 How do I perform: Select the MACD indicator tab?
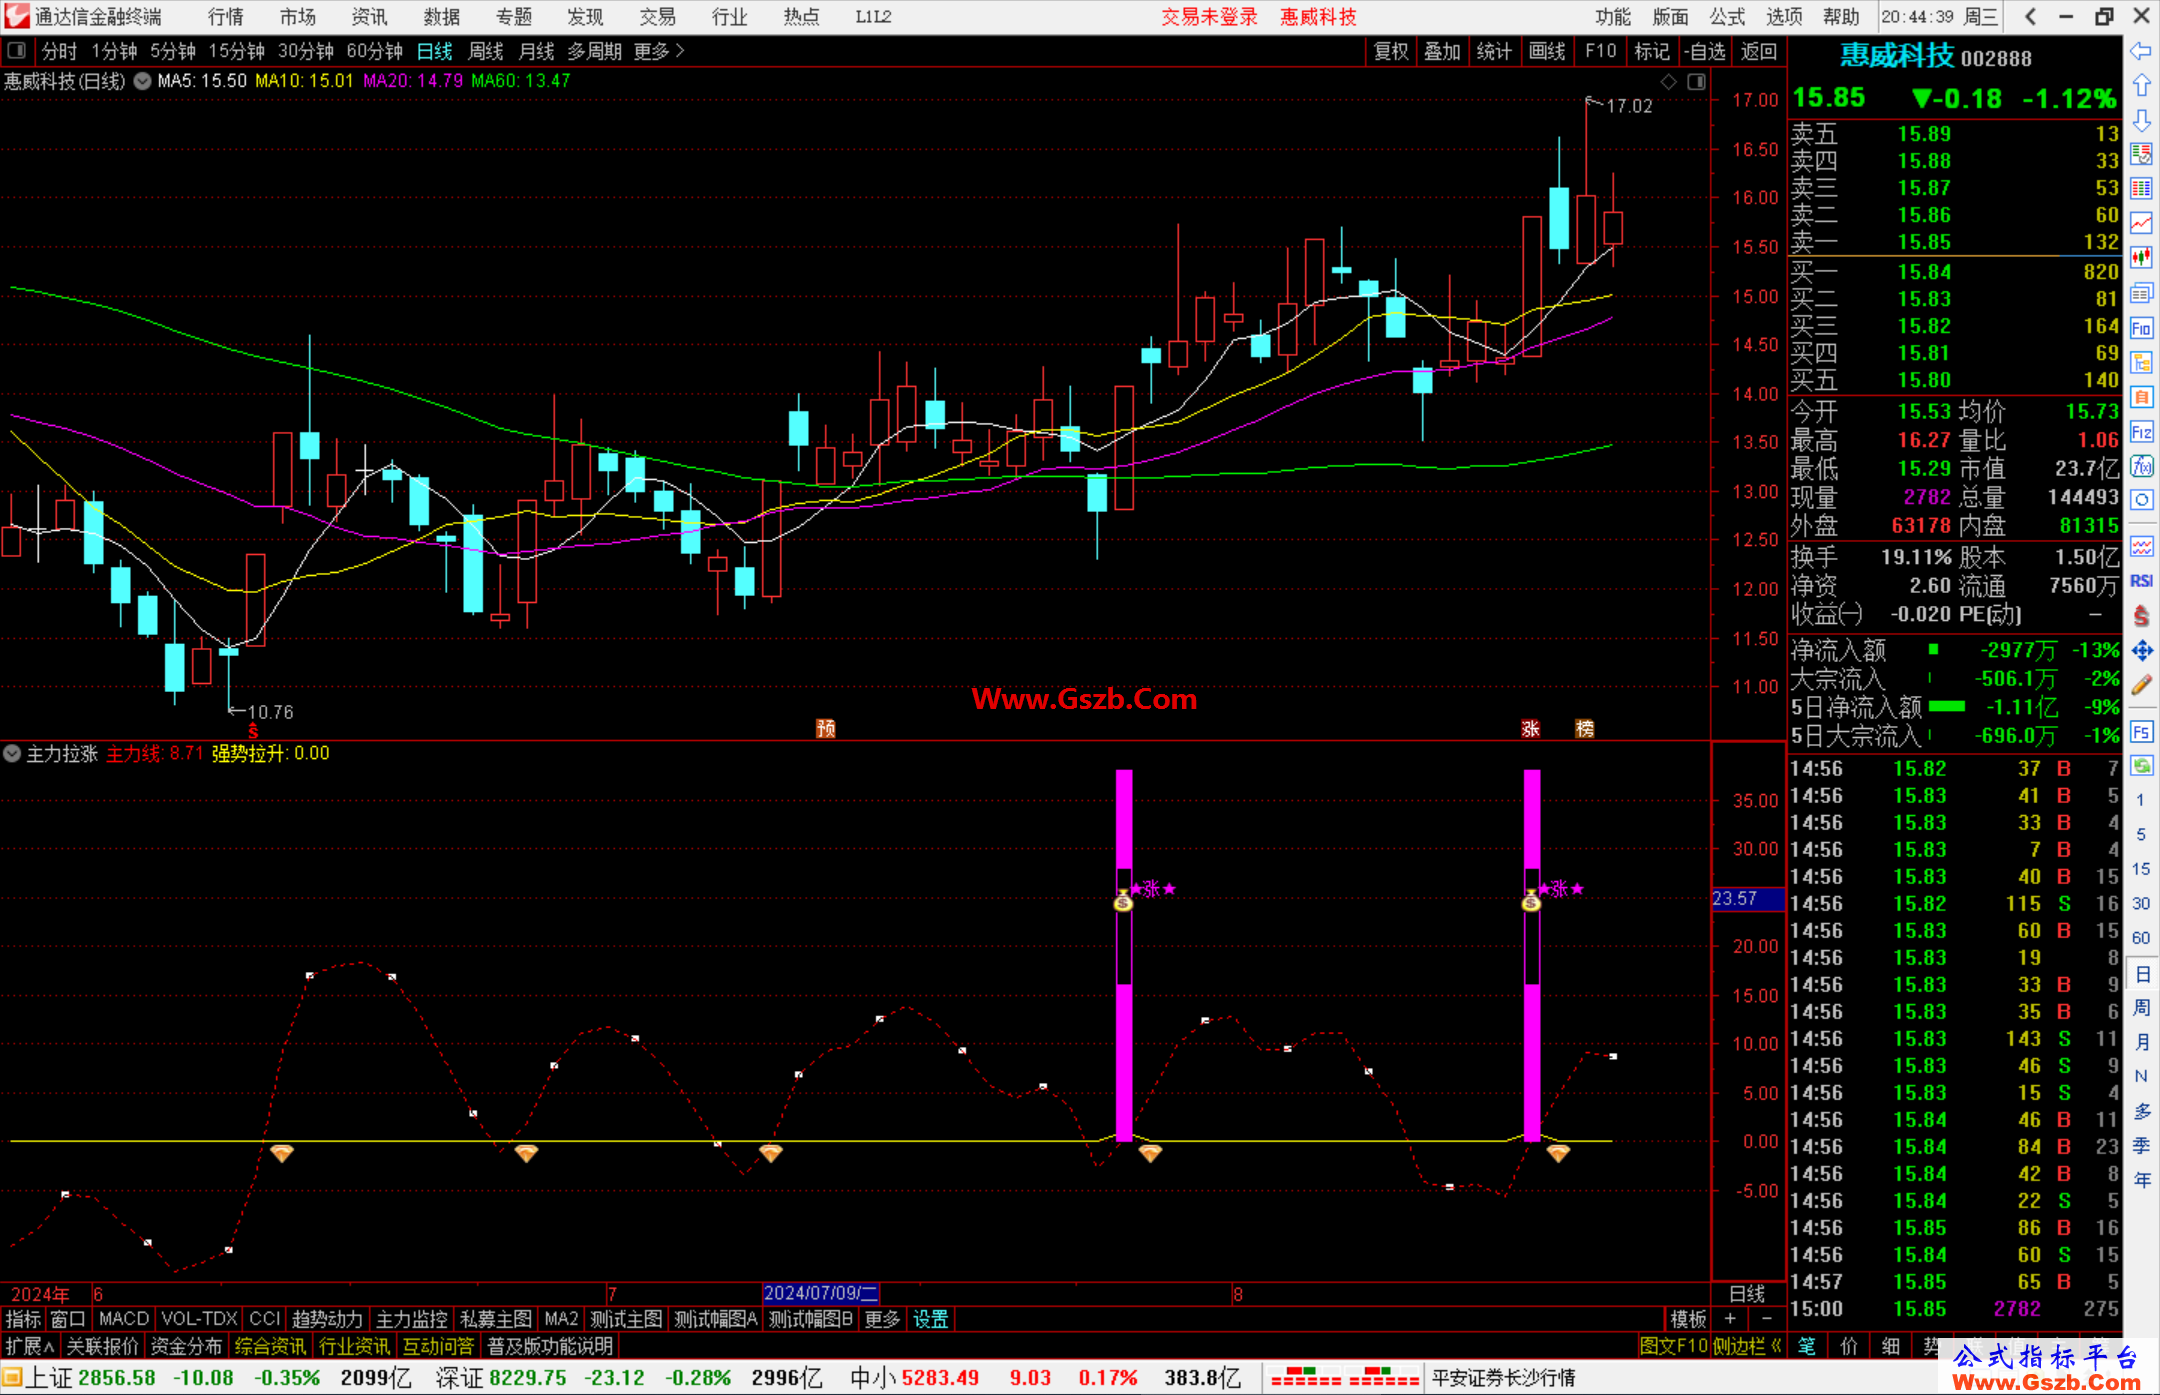pos(124,1319)
